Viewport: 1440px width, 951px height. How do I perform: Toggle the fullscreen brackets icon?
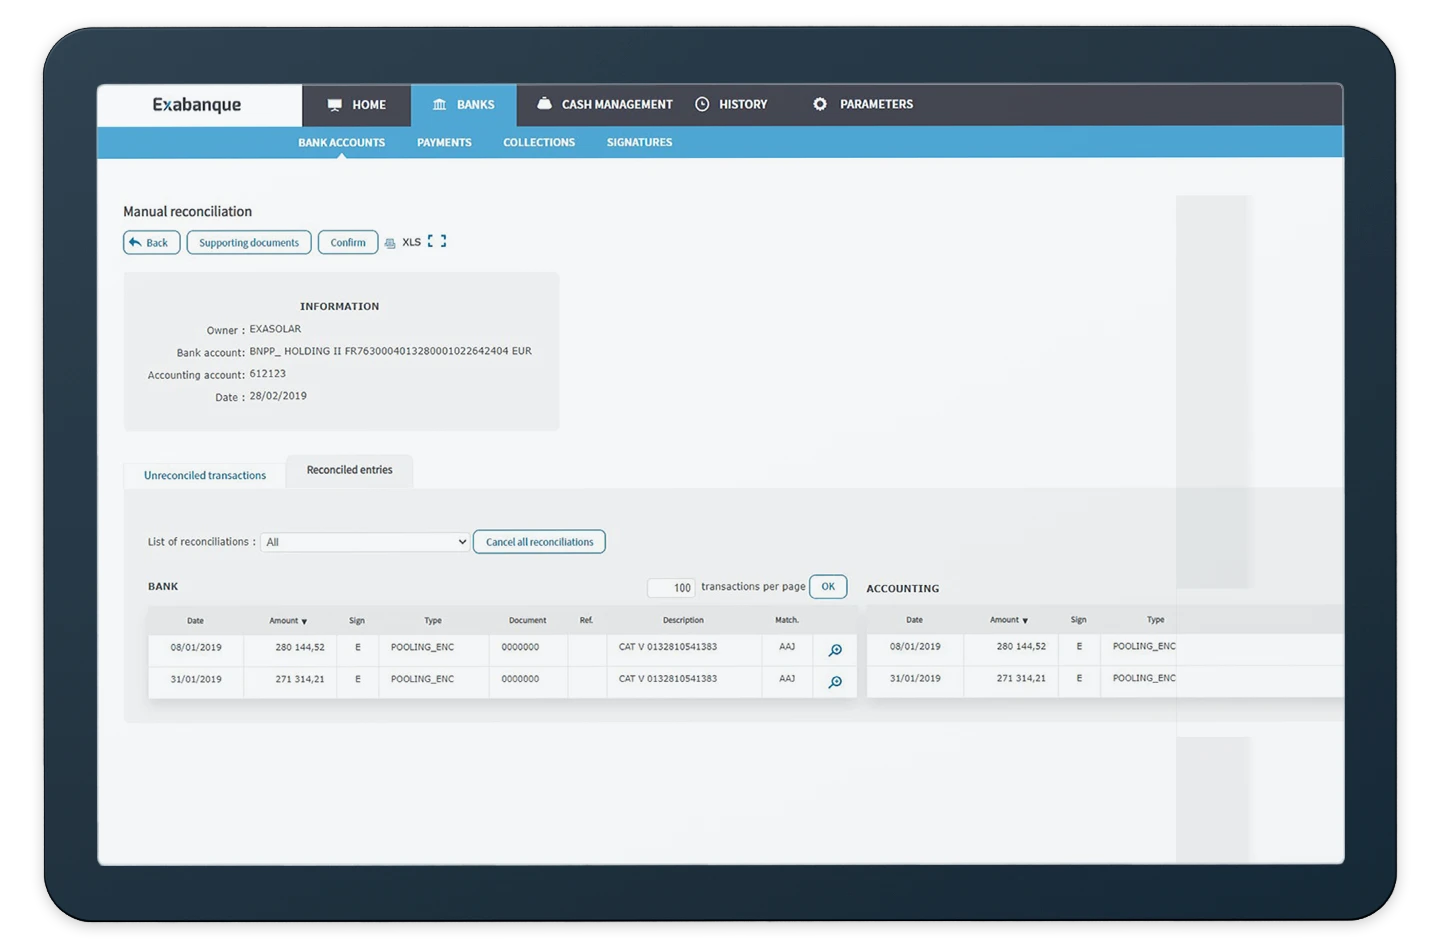pos(437,242)
